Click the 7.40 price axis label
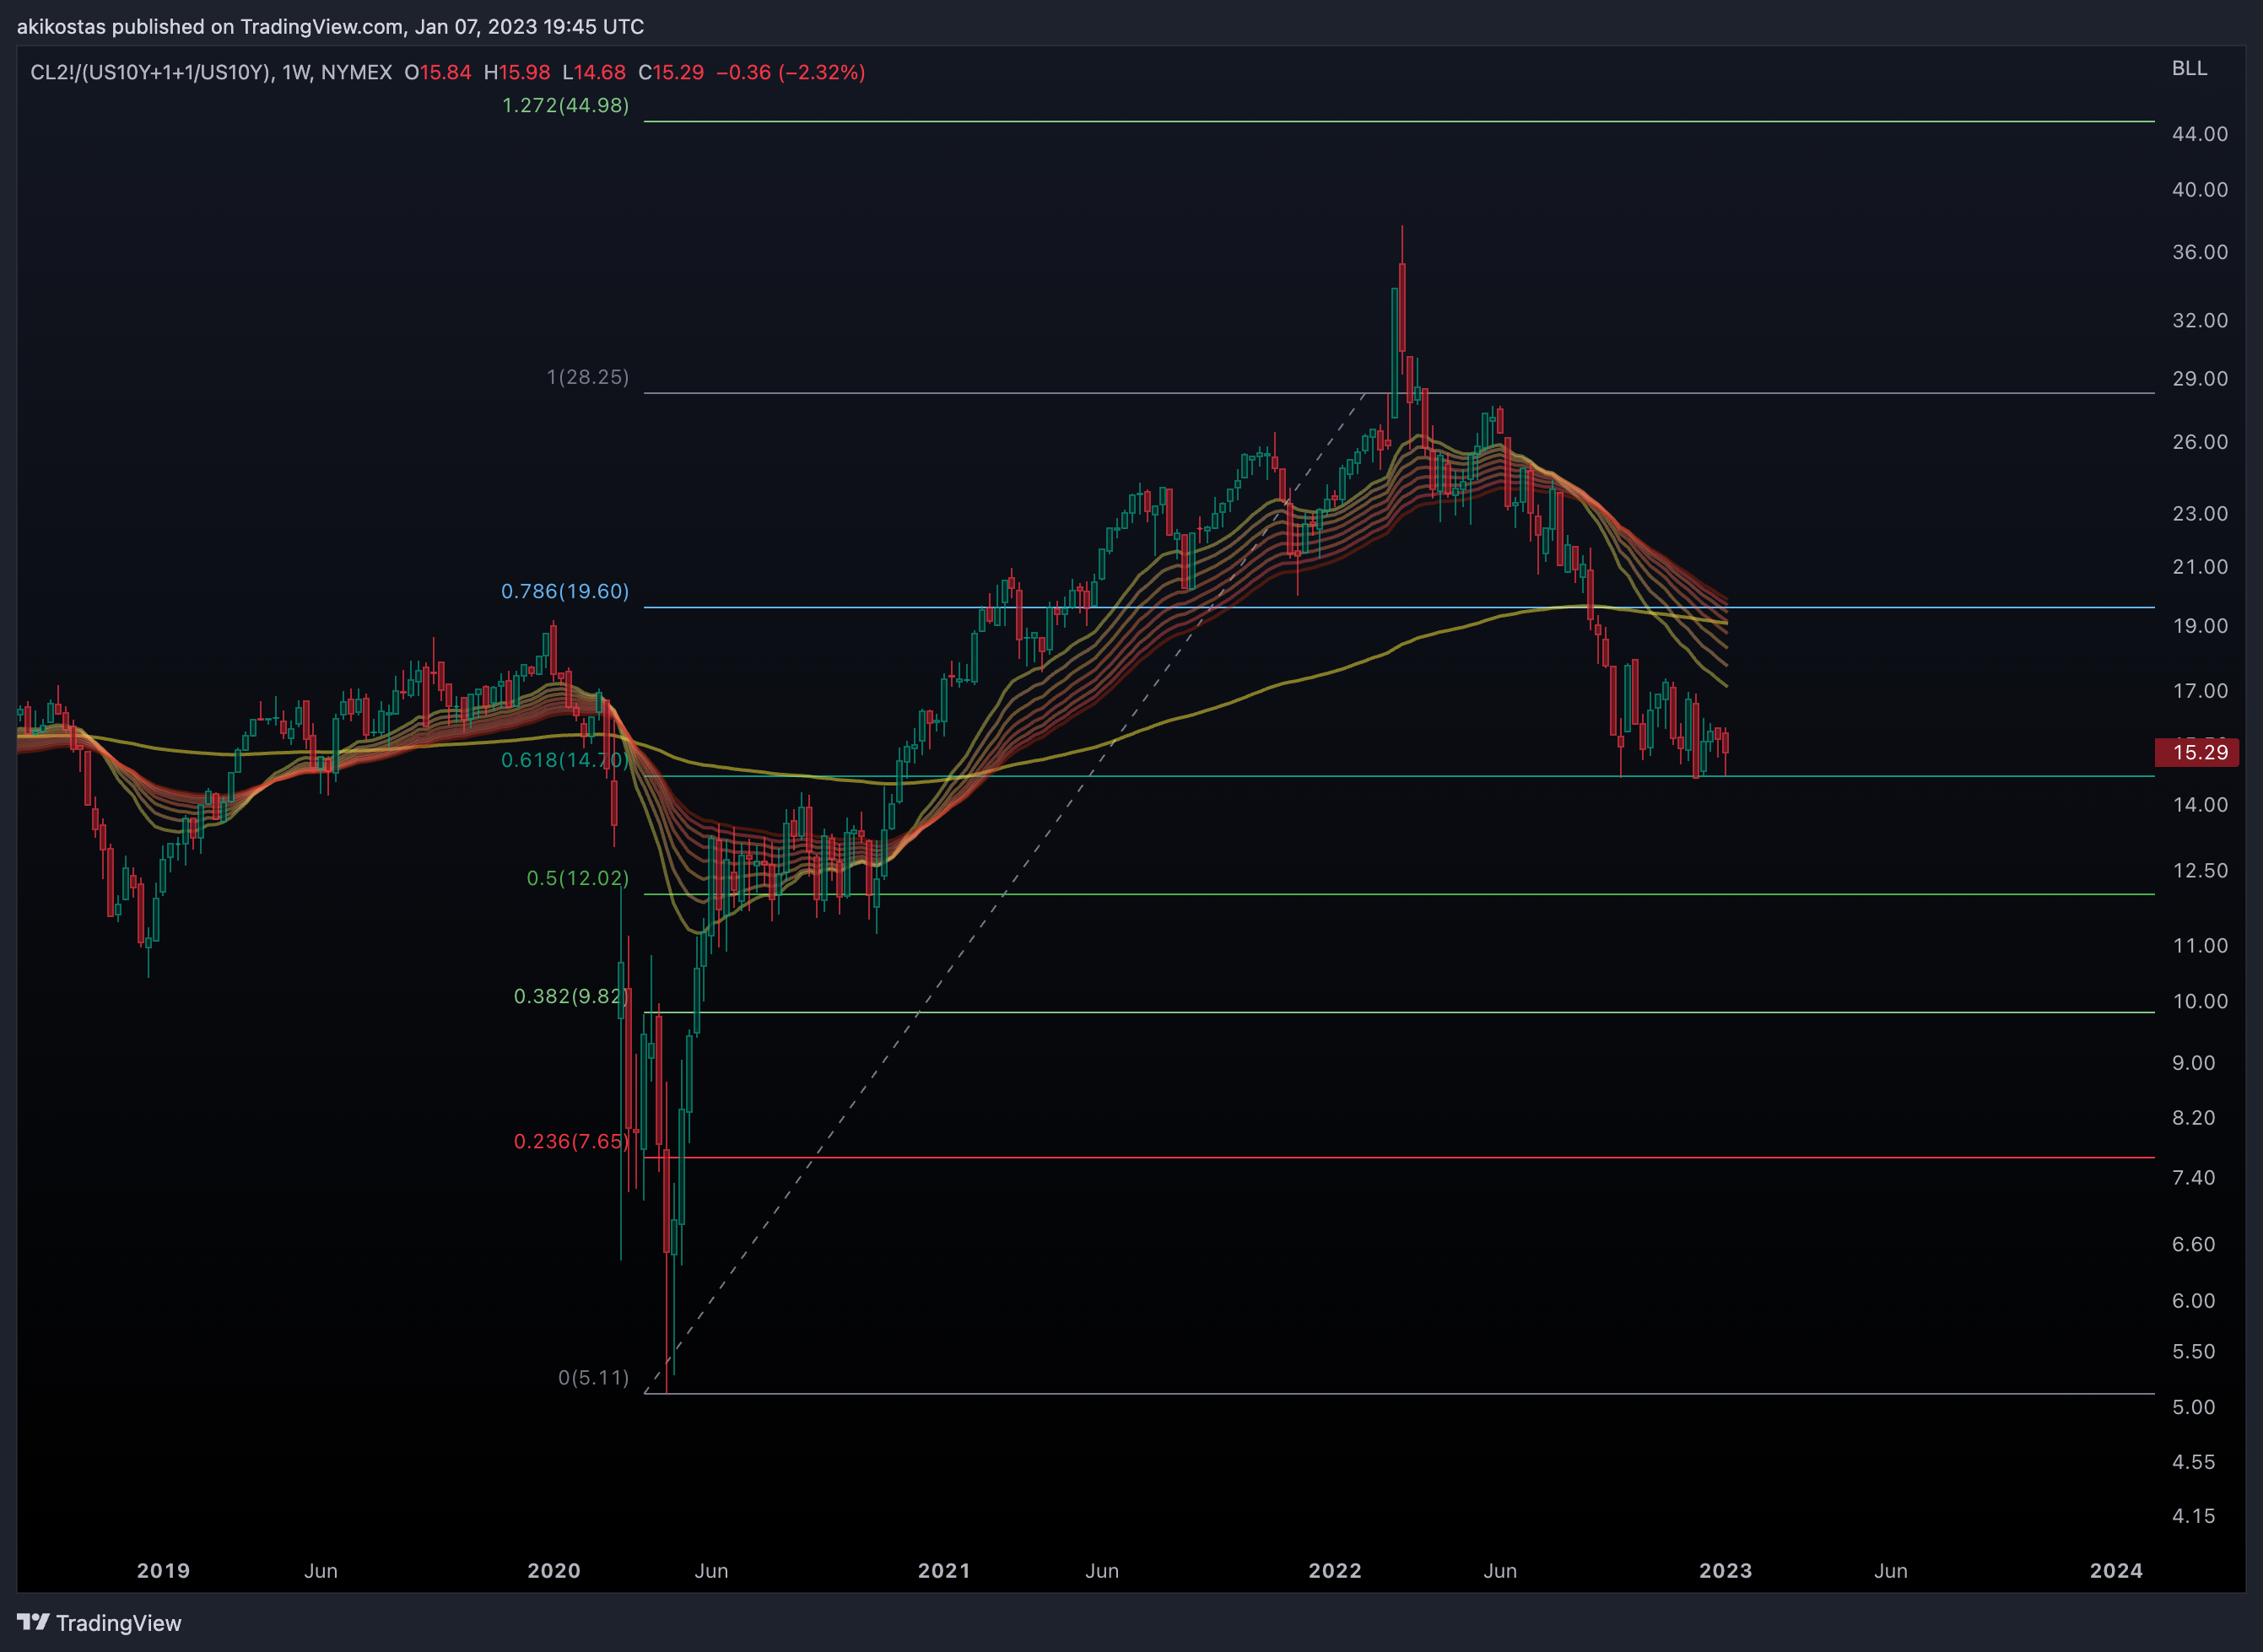2263x1652 pixels. (x=2194, y=1178)
